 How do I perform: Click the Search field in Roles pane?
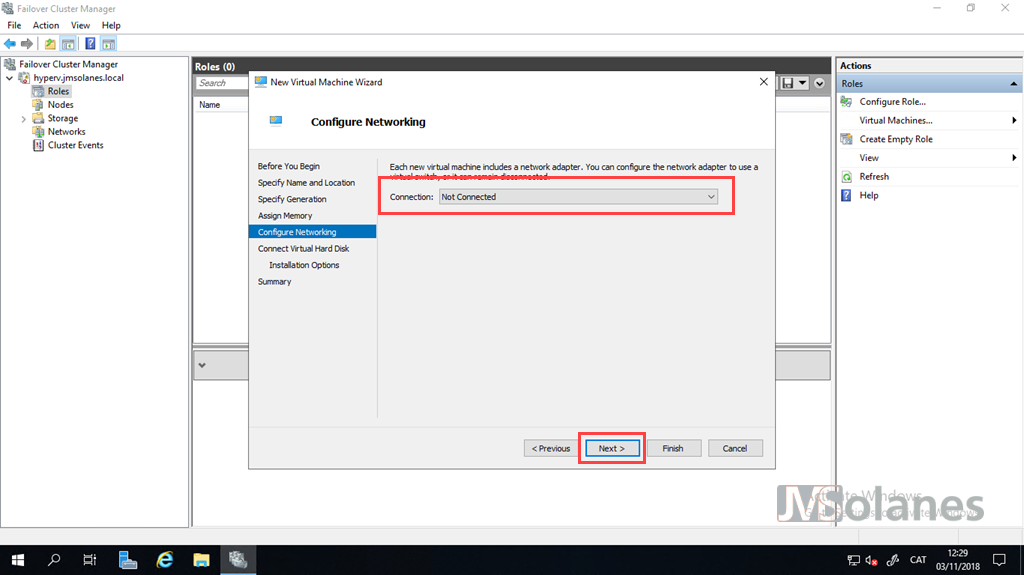tap(222, 83)
